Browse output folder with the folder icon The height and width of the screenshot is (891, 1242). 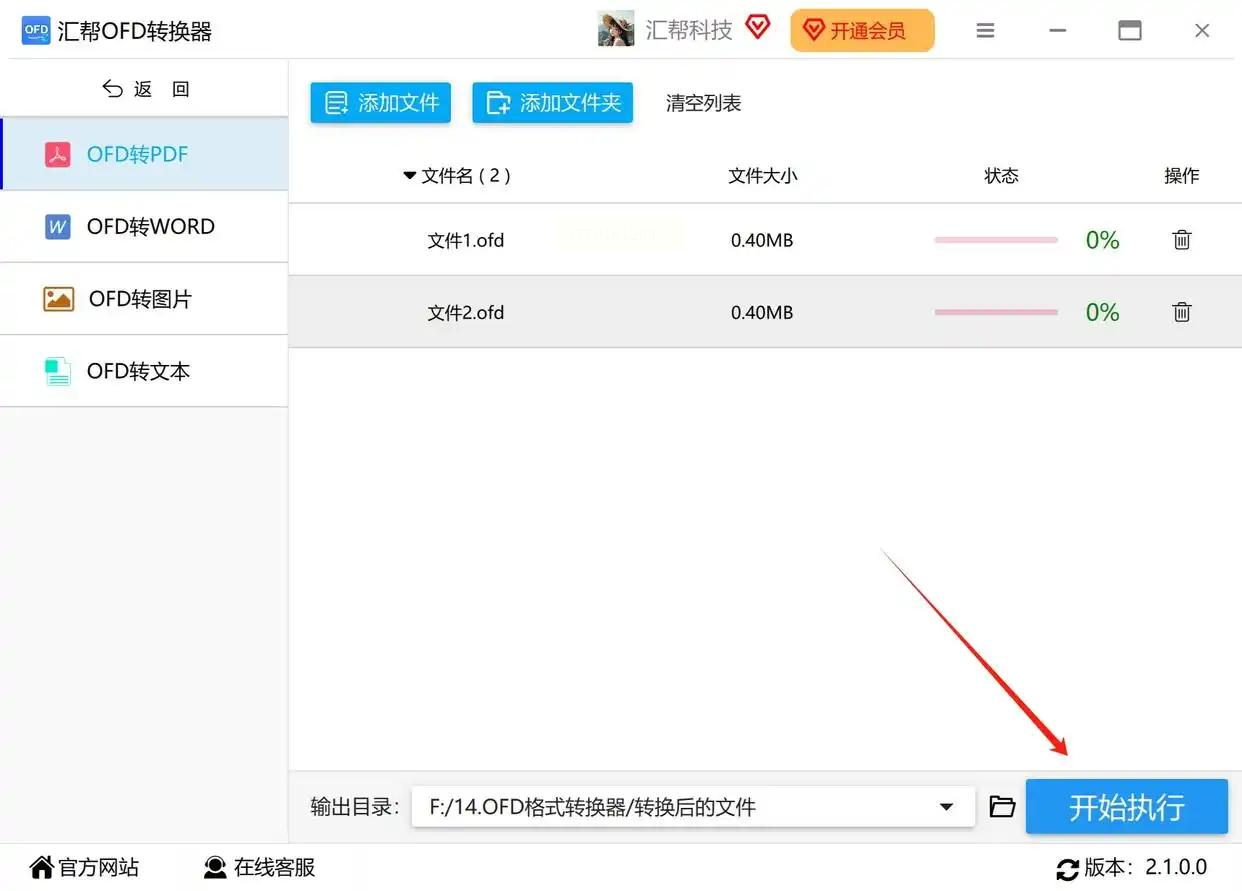(x=1002, y=806)
